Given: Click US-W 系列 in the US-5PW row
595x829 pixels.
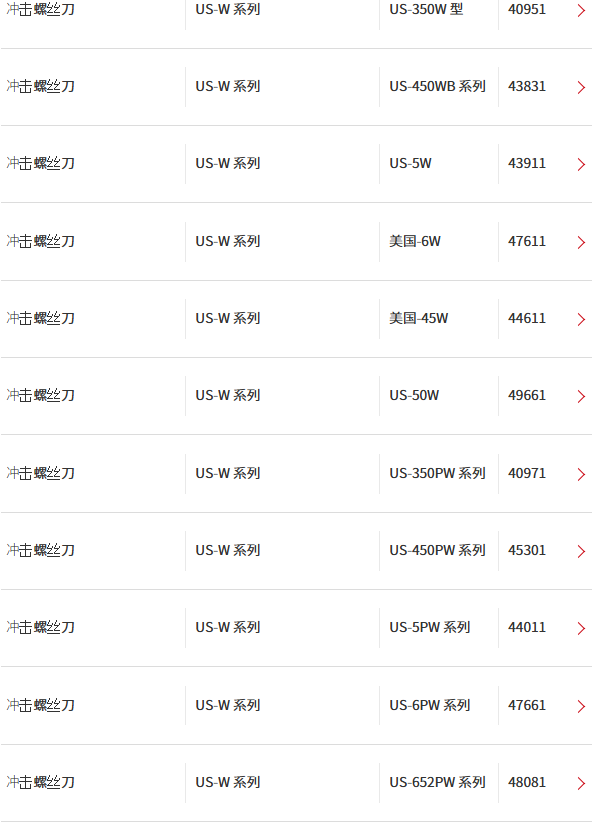Looking at the screenshot, I should pyautogui.click(x=228, y=628).
